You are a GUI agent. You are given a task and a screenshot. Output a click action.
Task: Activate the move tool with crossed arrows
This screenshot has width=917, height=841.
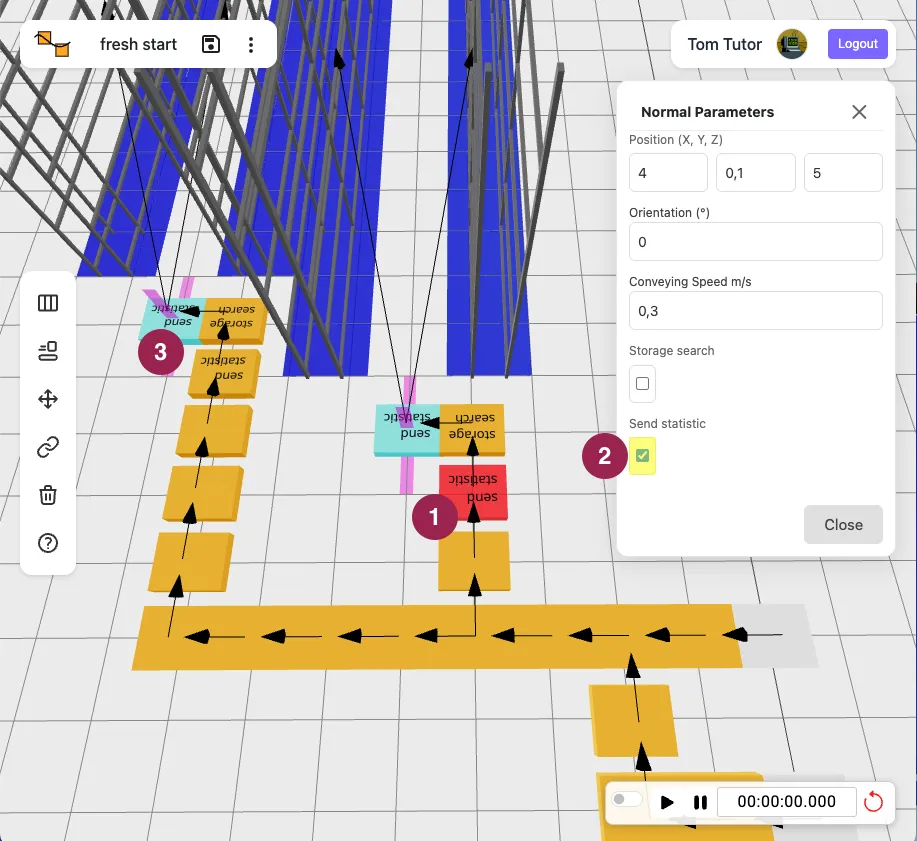tap(47, 399)
